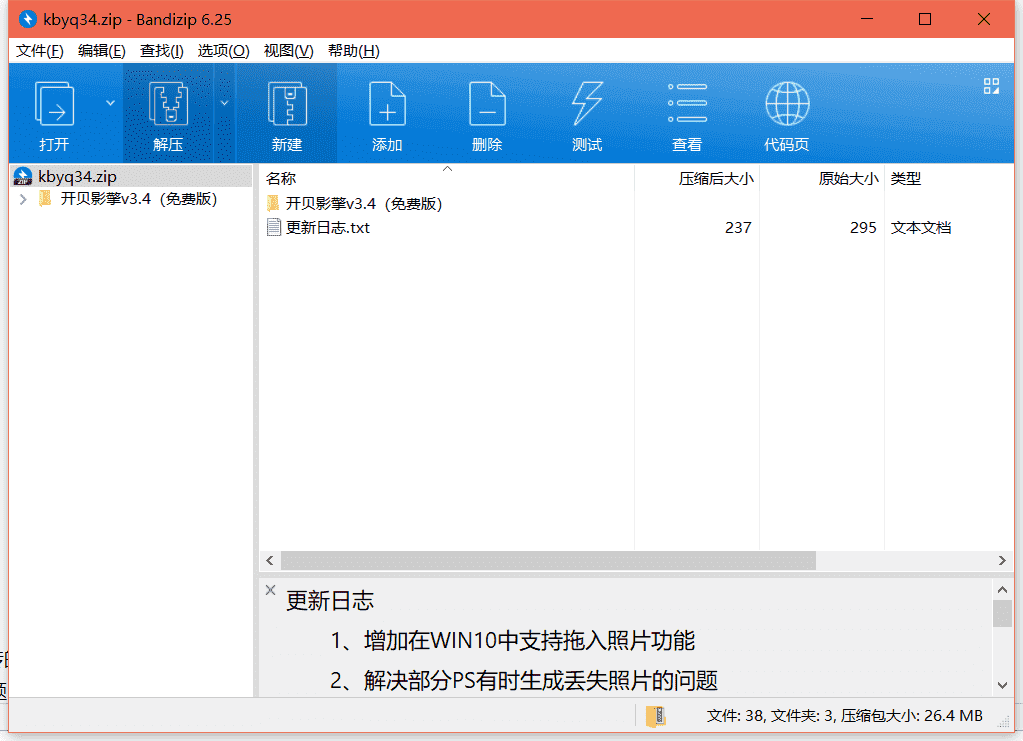Click horizontal scrollbar right arrow
The height and width of the screenshot is (741, 1023).
[1002, 560]
